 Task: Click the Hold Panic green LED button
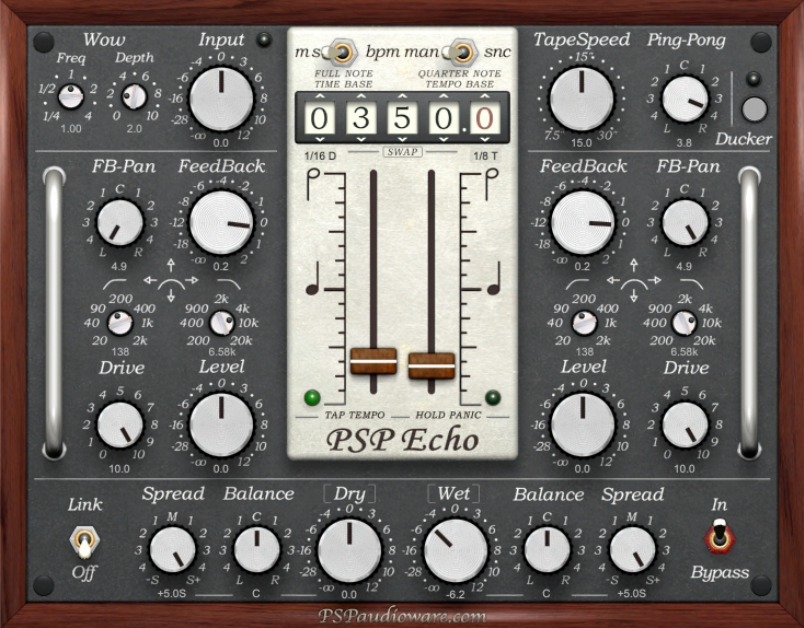point(492,396)
